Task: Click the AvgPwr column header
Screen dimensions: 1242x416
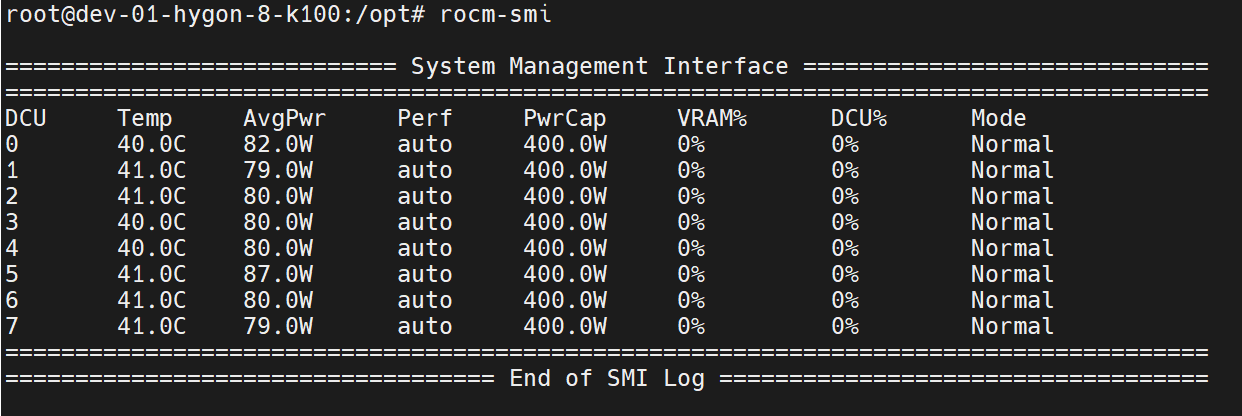Action: [285, 119]
